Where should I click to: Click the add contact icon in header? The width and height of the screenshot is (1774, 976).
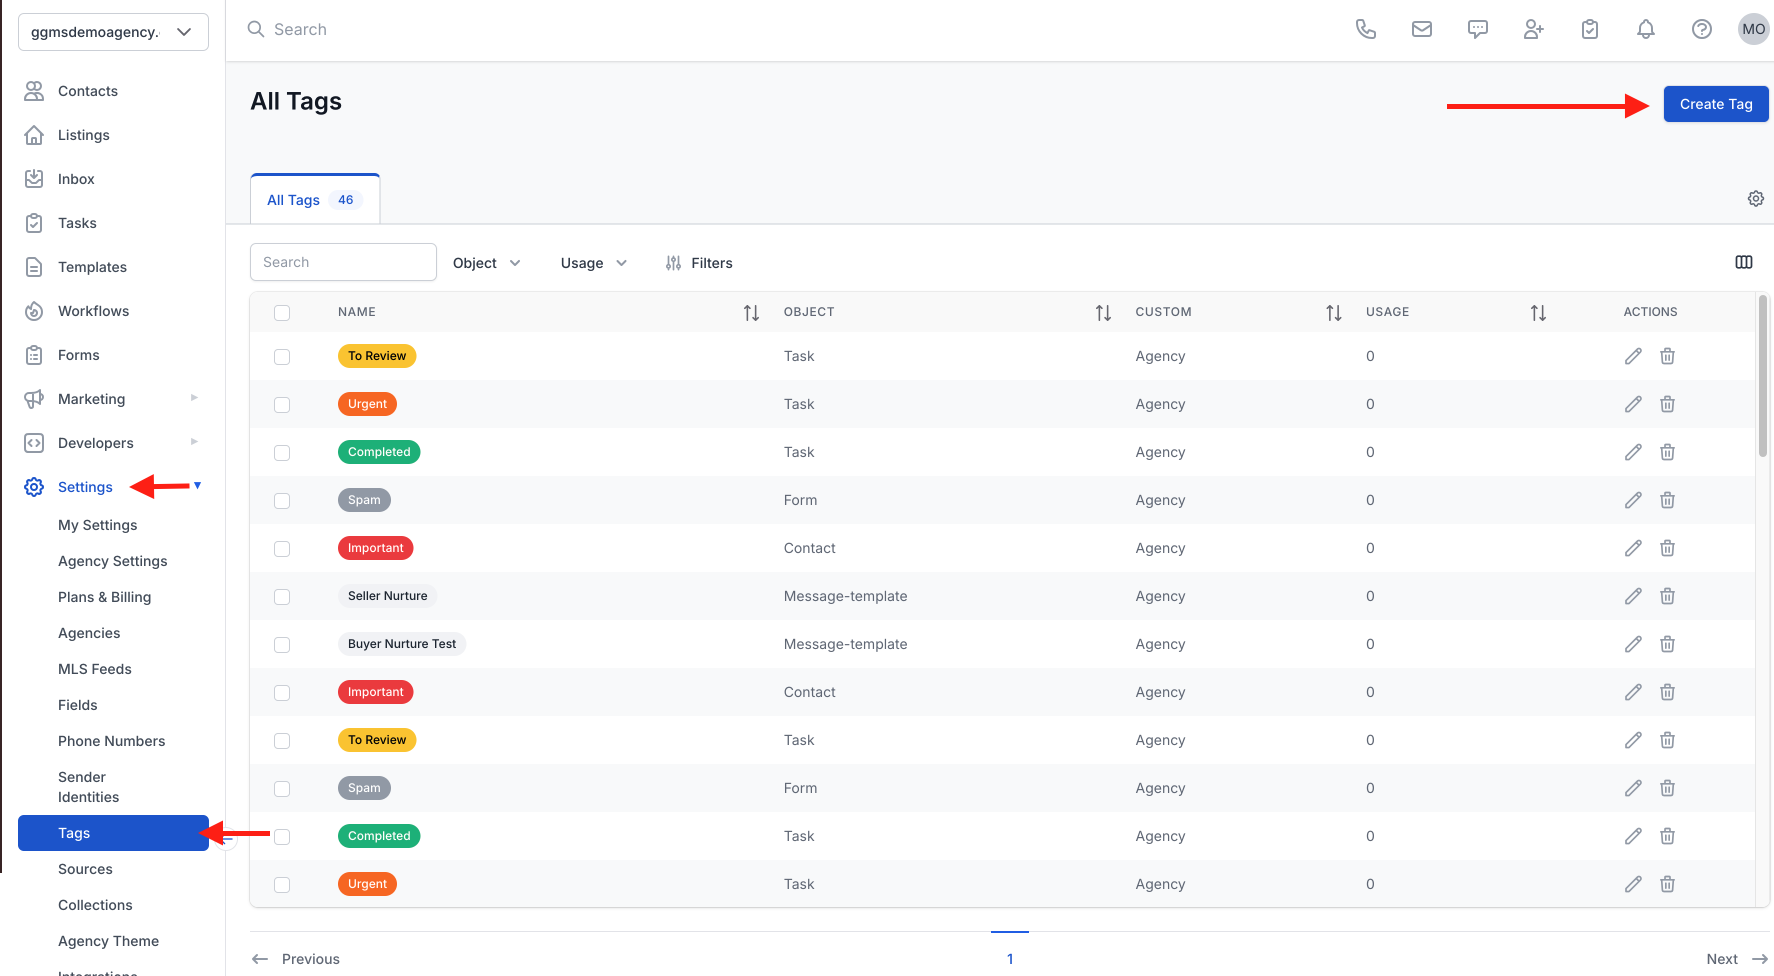tap(1533, 30)
